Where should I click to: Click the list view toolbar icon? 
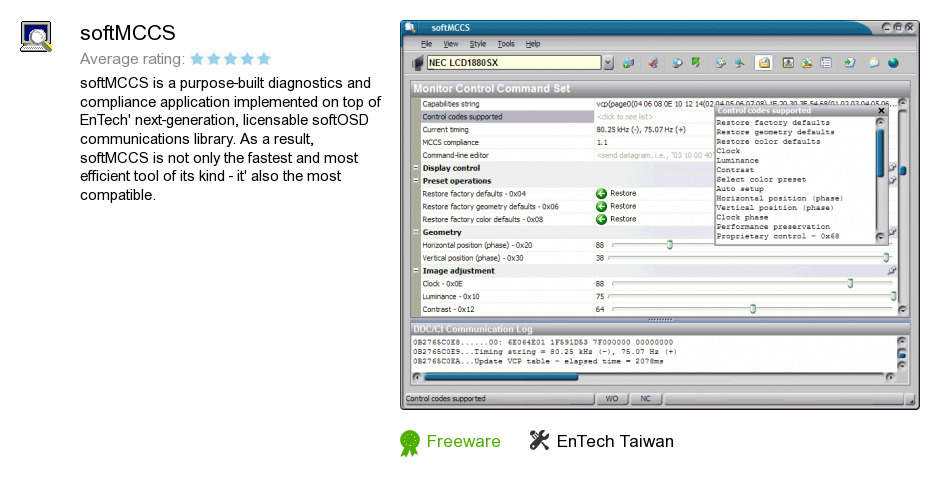[826, 62]
